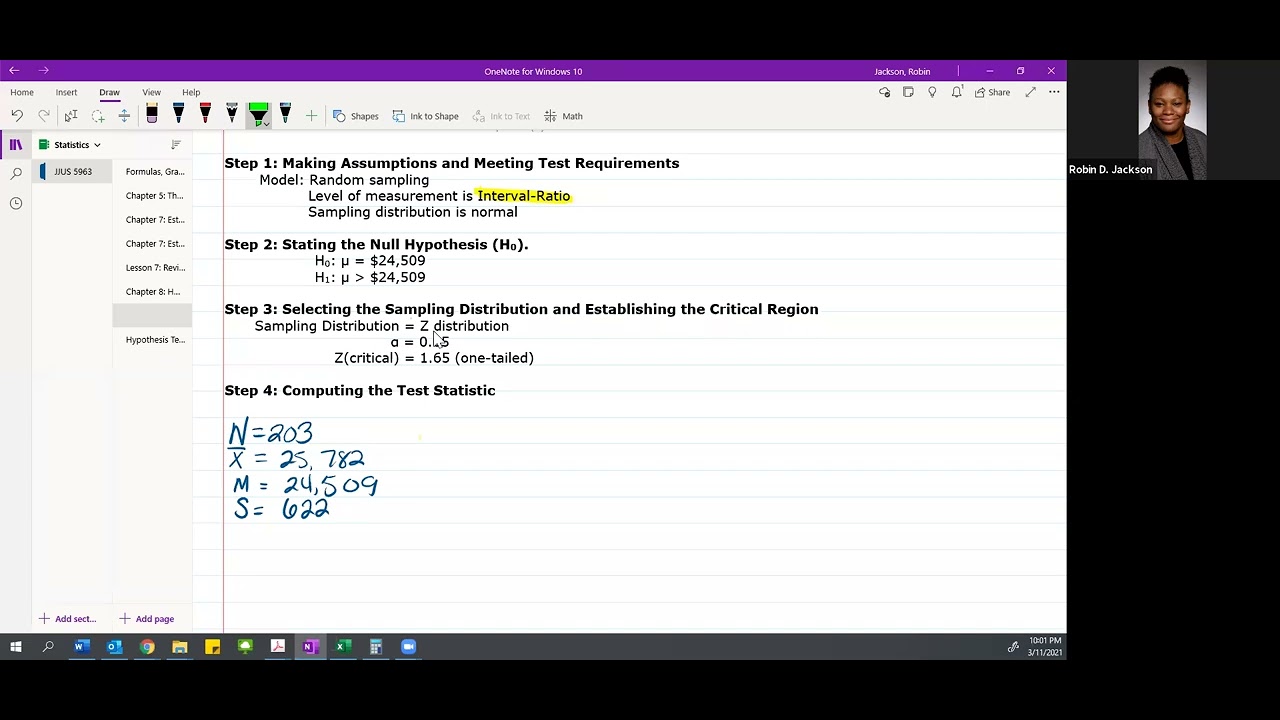The image size is (1280, 720).
Task: Add a new pen with plus icon
Action: click(311, 116)
